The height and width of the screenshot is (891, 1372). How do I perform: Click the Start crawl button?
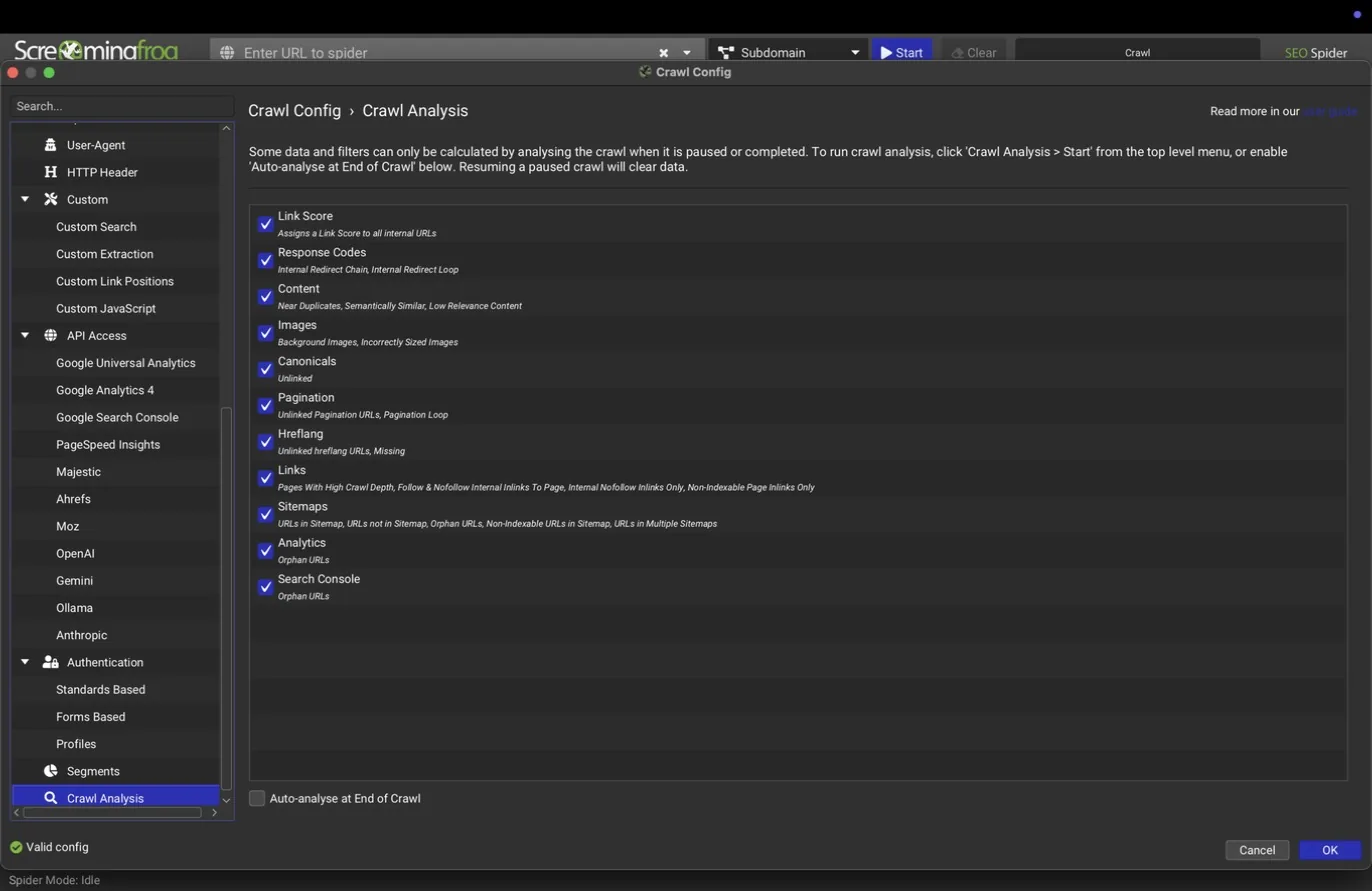tap(902, 52)
